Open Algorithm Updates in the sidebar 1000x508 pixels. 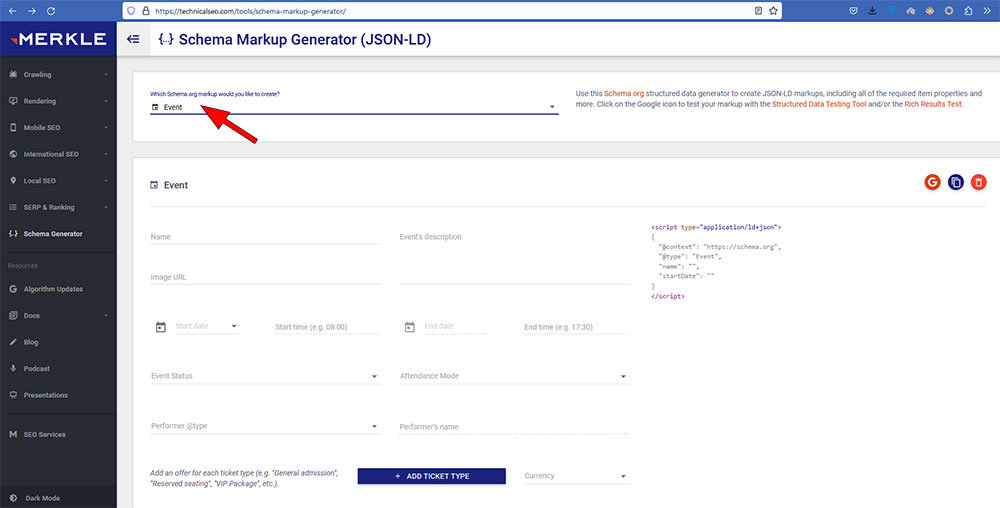coord(58,289)
